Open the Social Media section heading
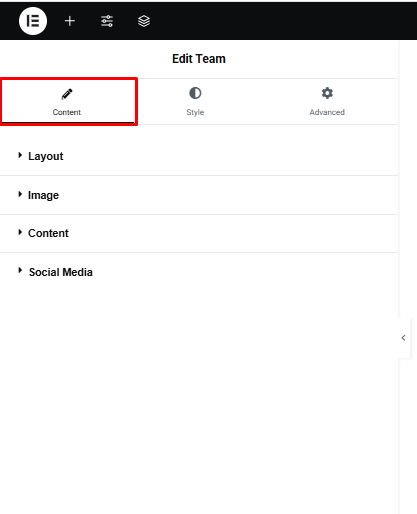417x514 pixels. tap(61, 272)
